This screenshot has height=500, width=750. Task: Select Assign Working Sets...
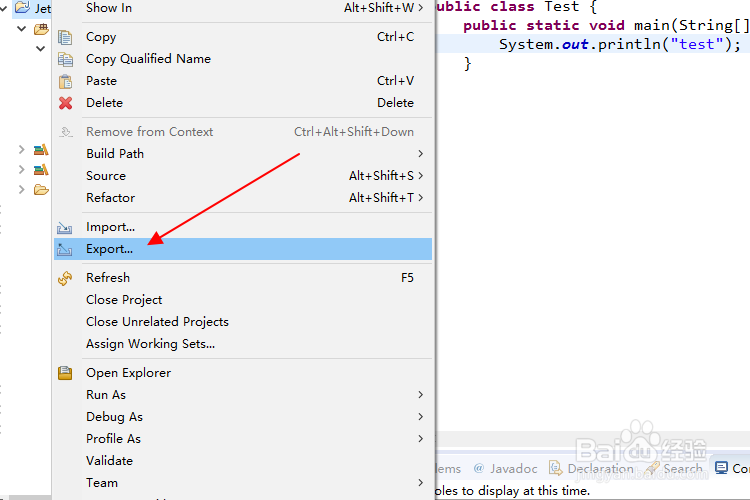point(243,344)
